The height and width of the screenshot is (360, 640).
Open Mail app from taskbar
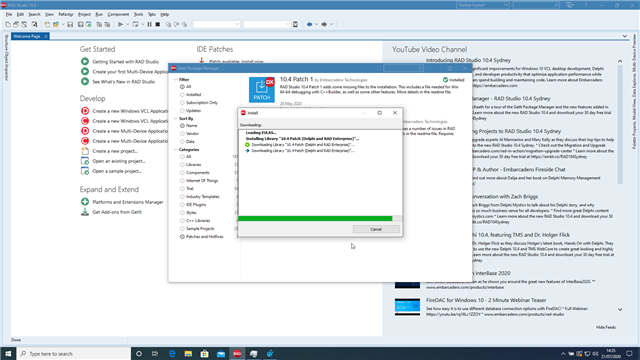pos(221,353)
